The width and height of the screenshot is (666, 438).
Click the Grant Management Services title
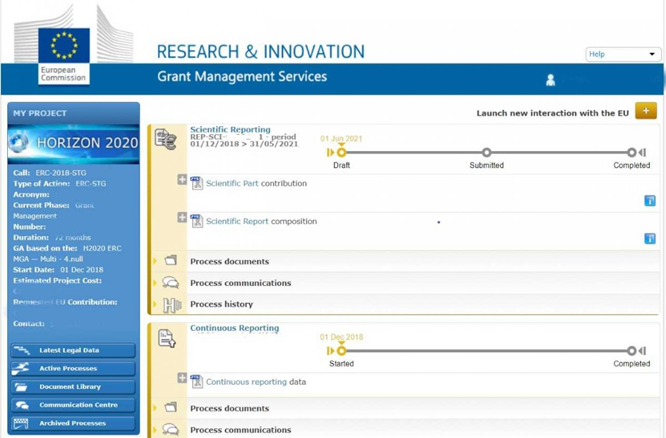click(242, 76)
